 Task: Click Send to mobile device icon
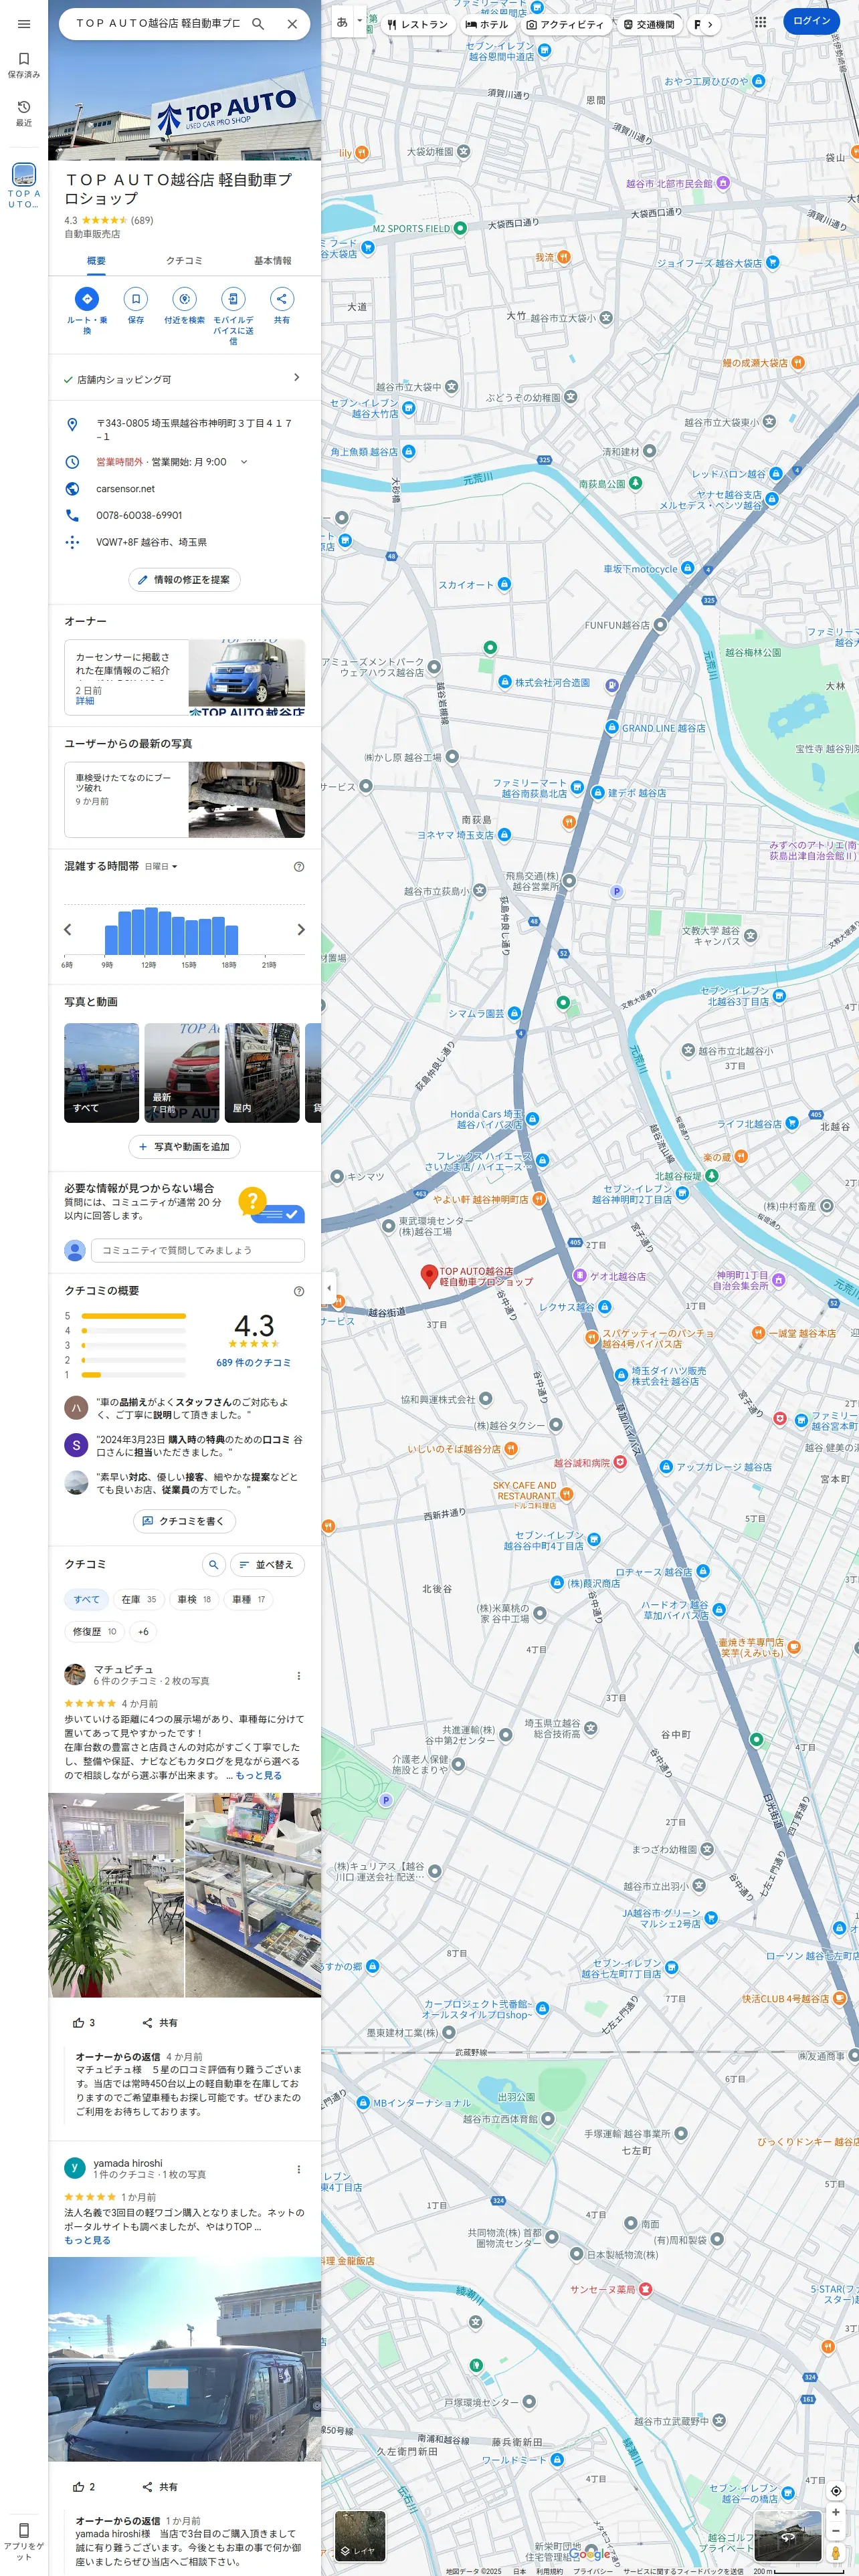click(233, 299)
